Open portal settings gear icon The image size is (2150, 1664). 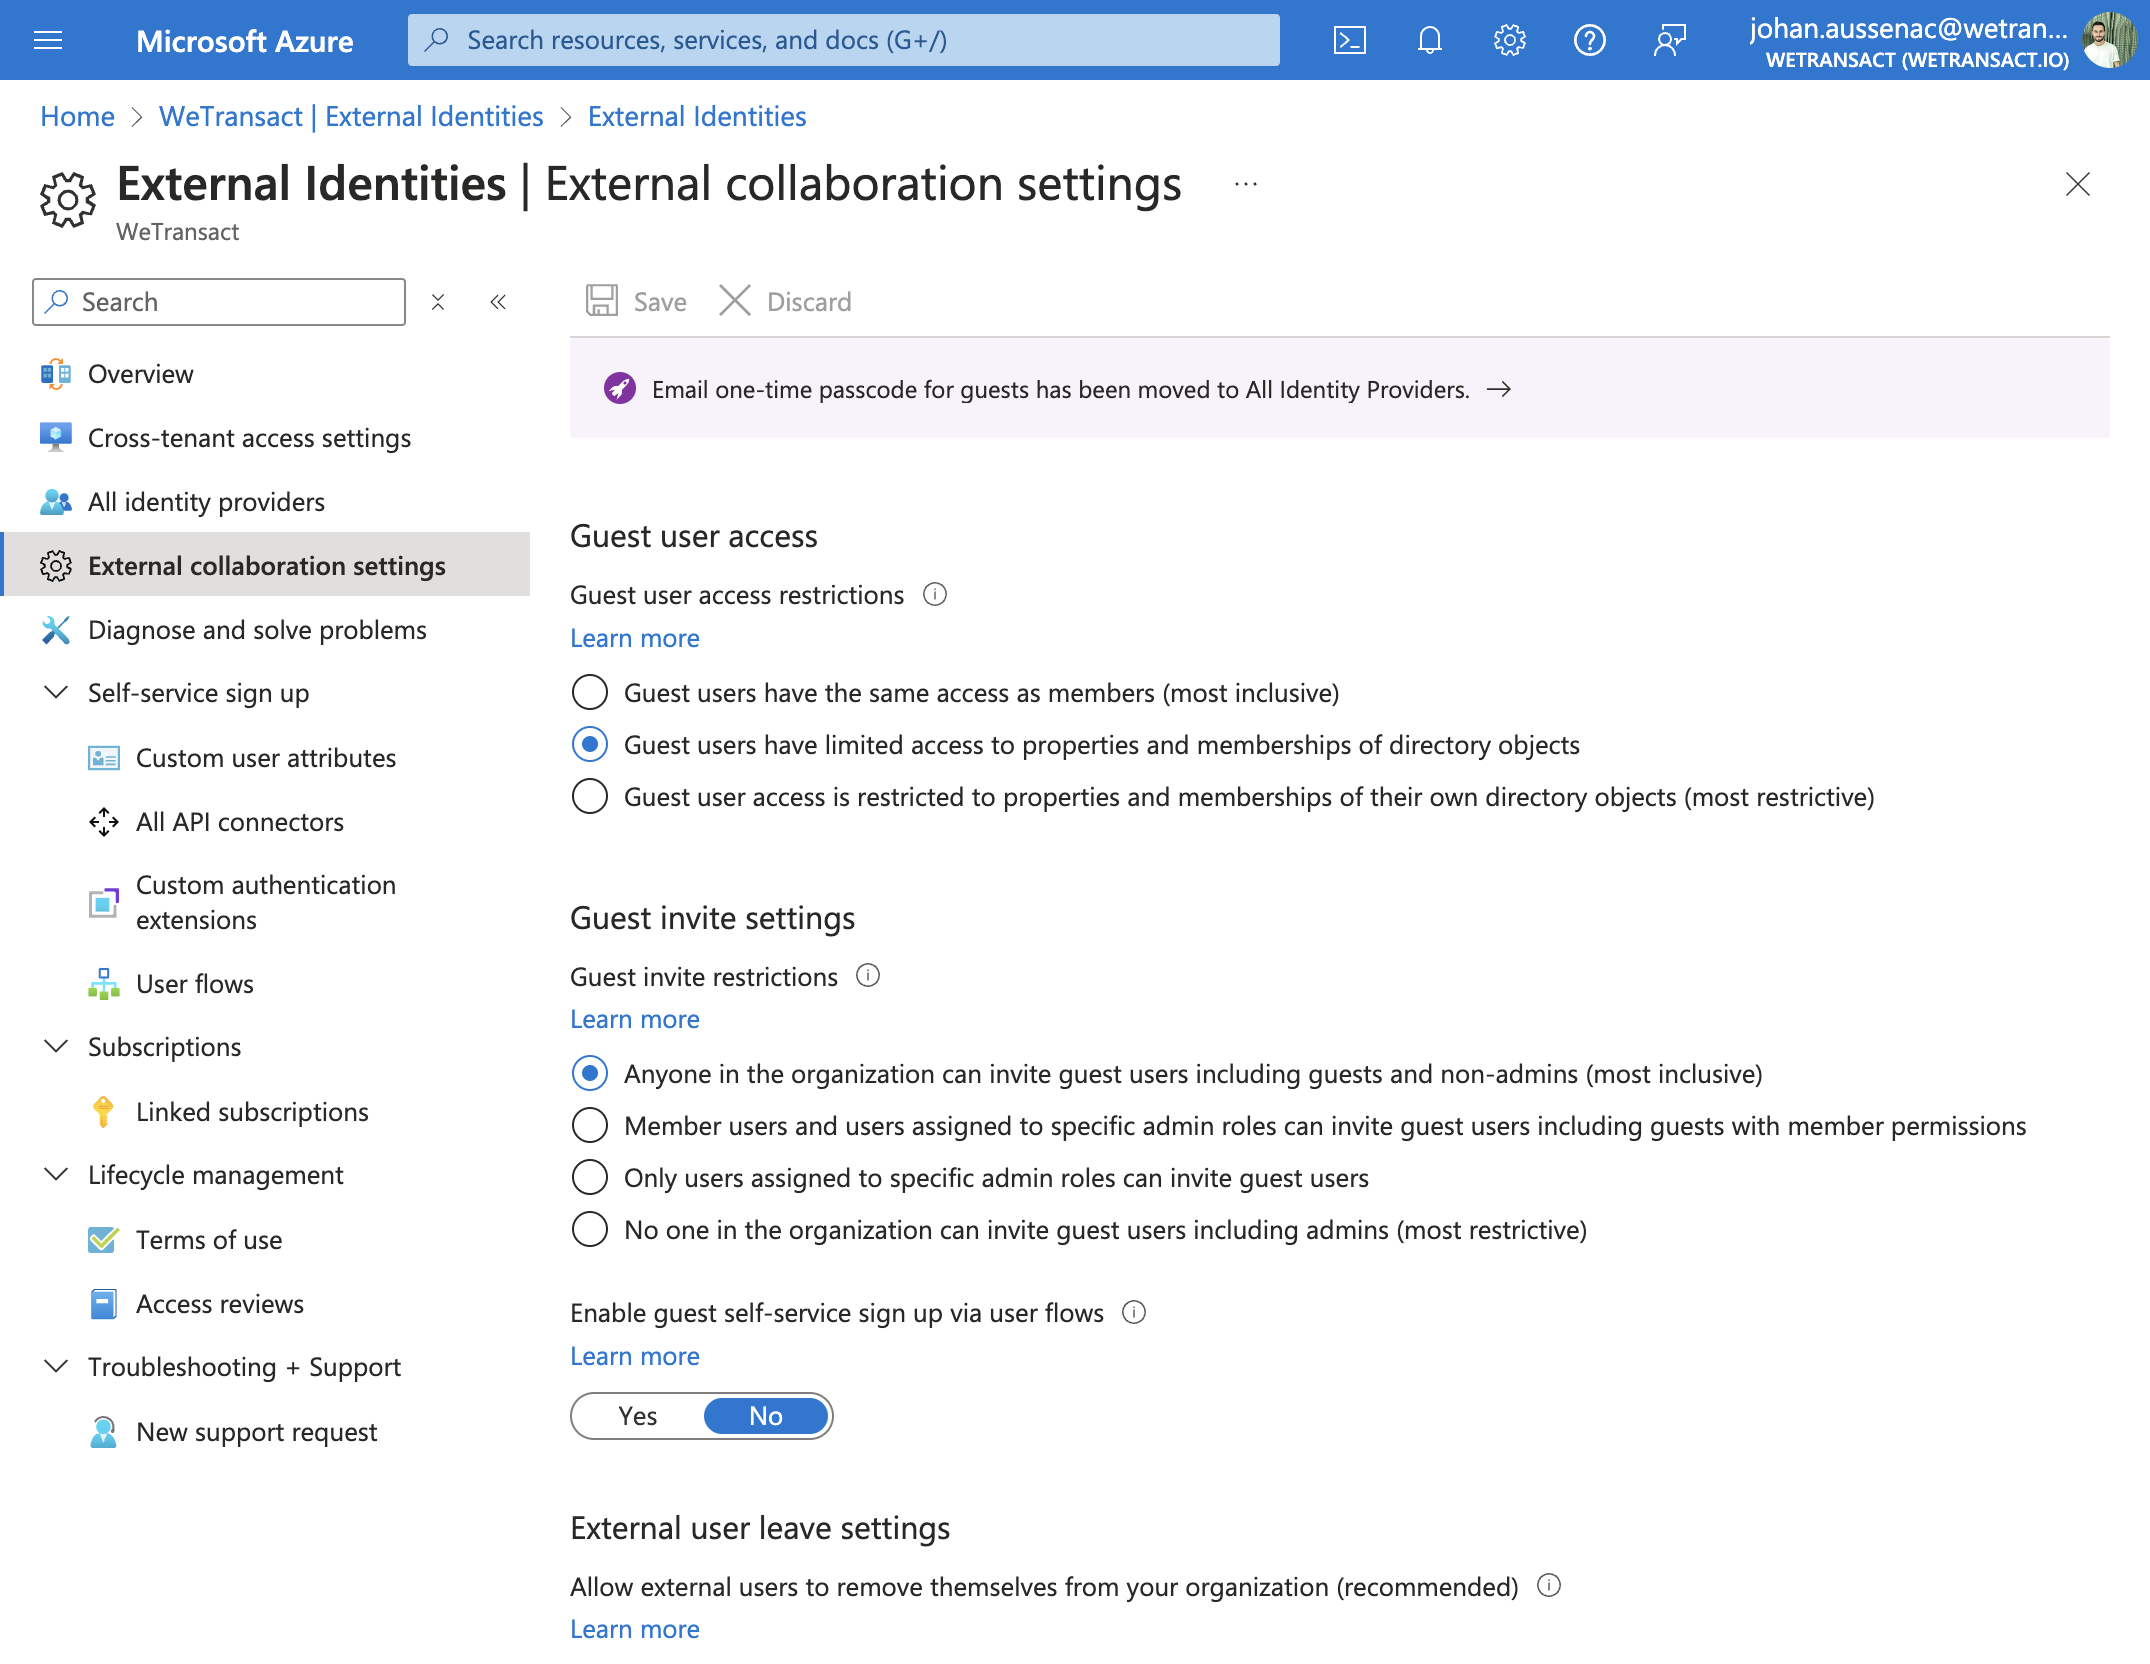point(1509,40)
